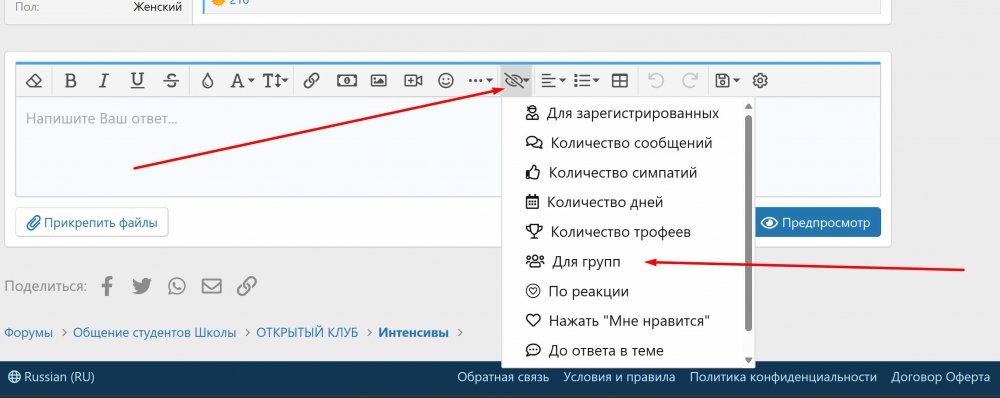Open 'Политика конфиденциальности' footer link

(783, 378)
